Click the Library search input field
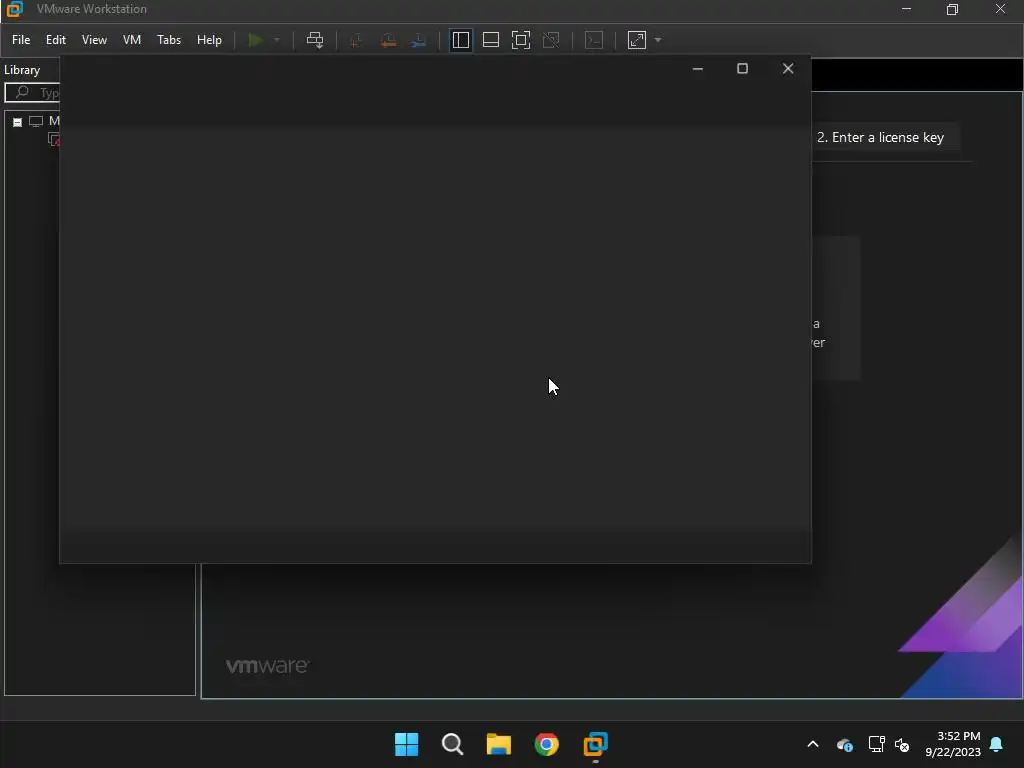 pos(33,93)
